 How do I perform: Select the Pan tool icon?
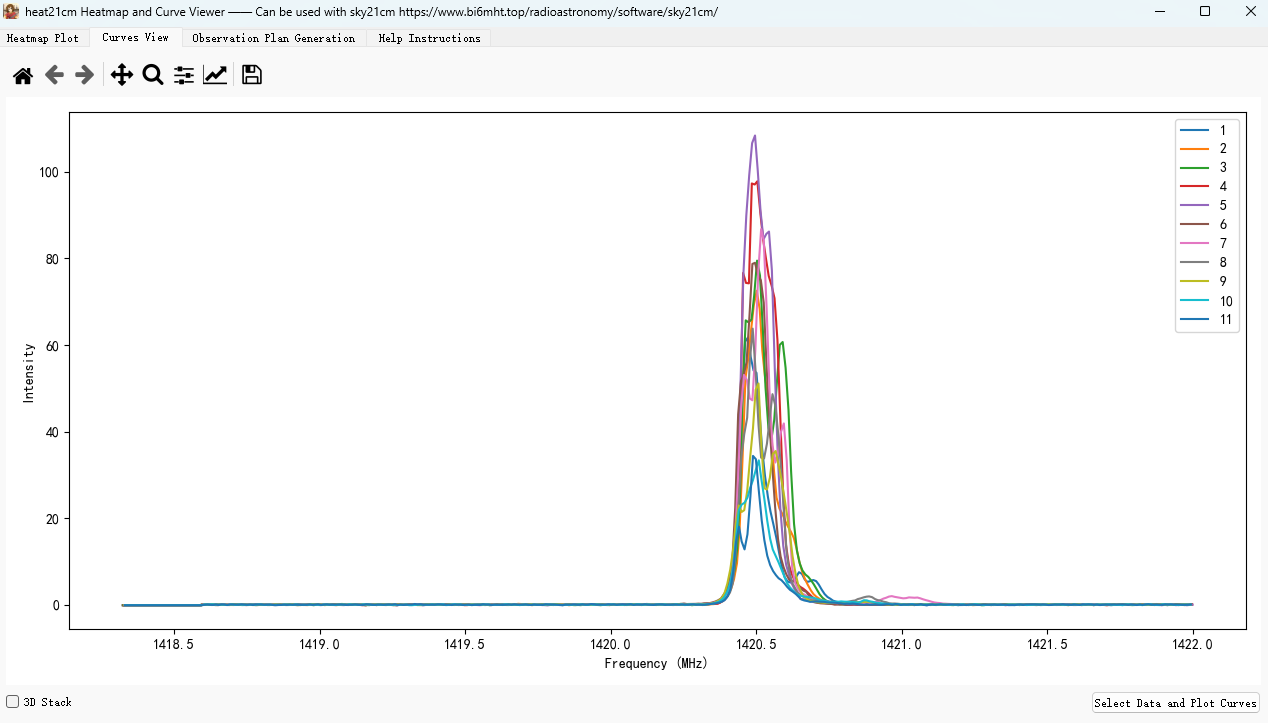coord(121,75)
